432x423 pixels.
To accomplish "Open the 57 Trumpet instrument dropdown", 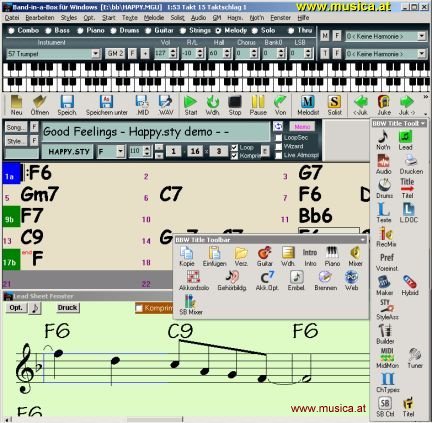I will pos(96,54).
